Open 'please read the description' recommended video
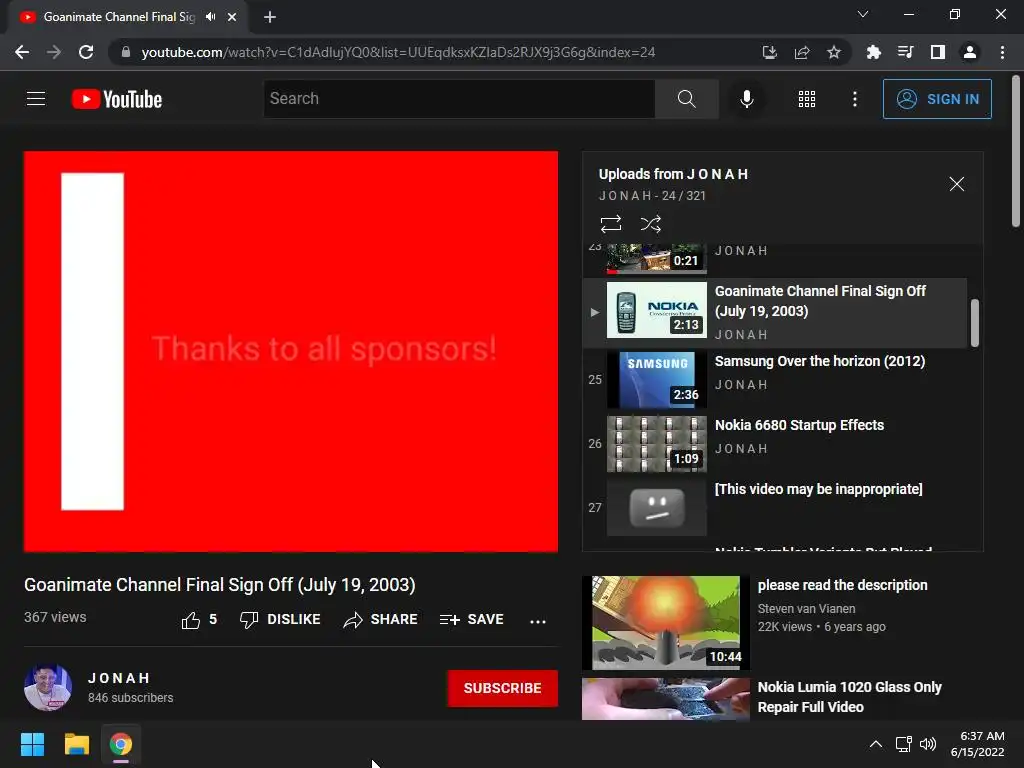The height and width of the screenshot is (768, 1024). pyautogui.click(x=842, y=585)
